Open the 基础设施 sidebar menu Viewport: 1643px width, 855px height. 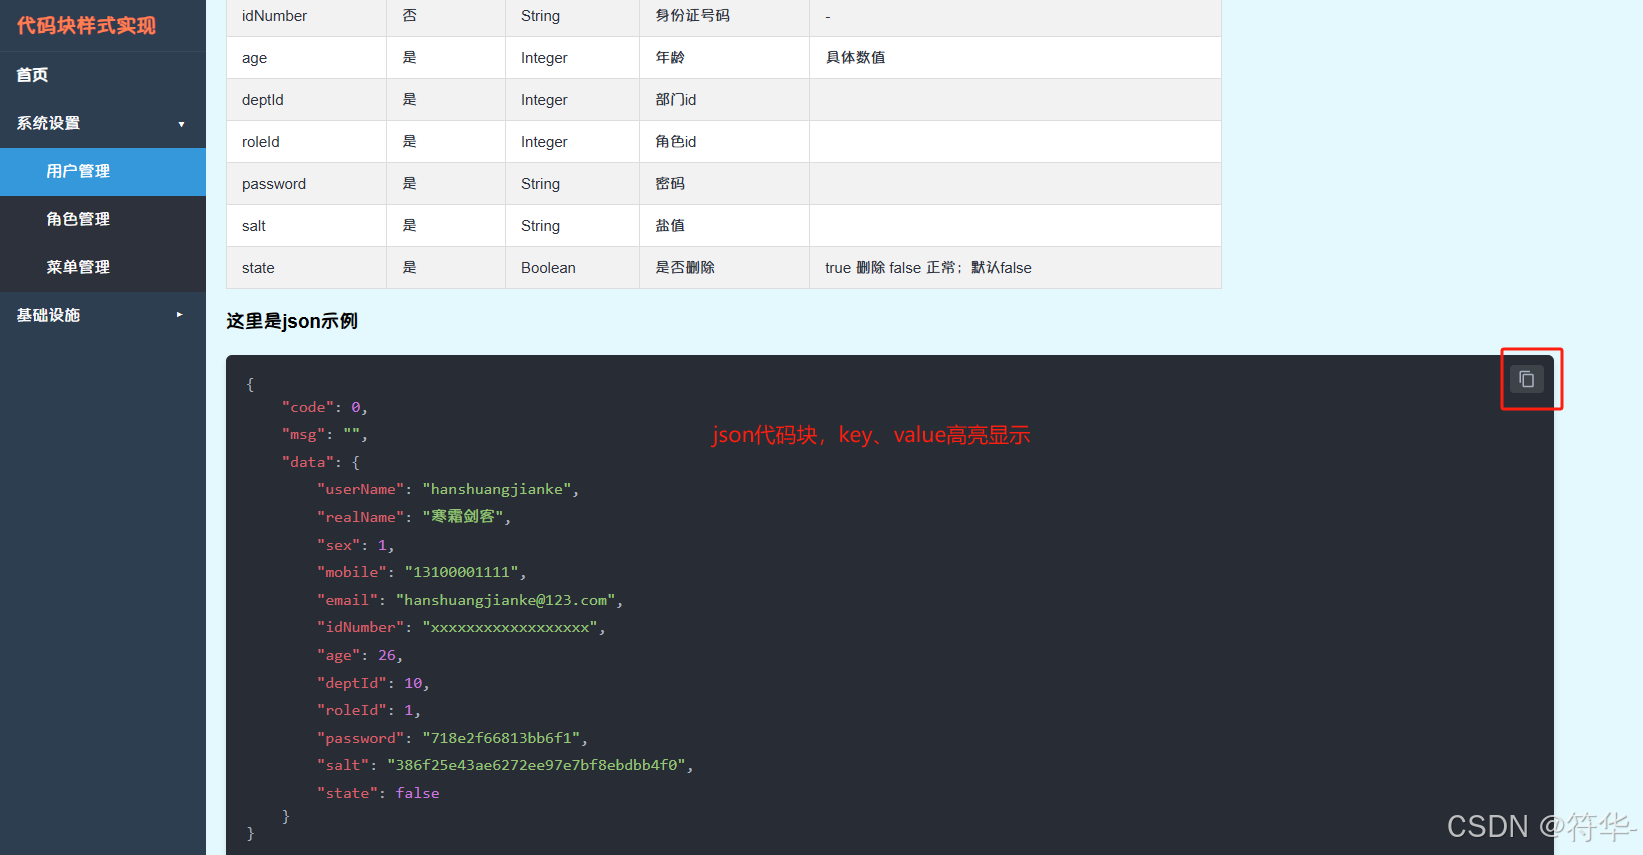(x=103, y=315)
